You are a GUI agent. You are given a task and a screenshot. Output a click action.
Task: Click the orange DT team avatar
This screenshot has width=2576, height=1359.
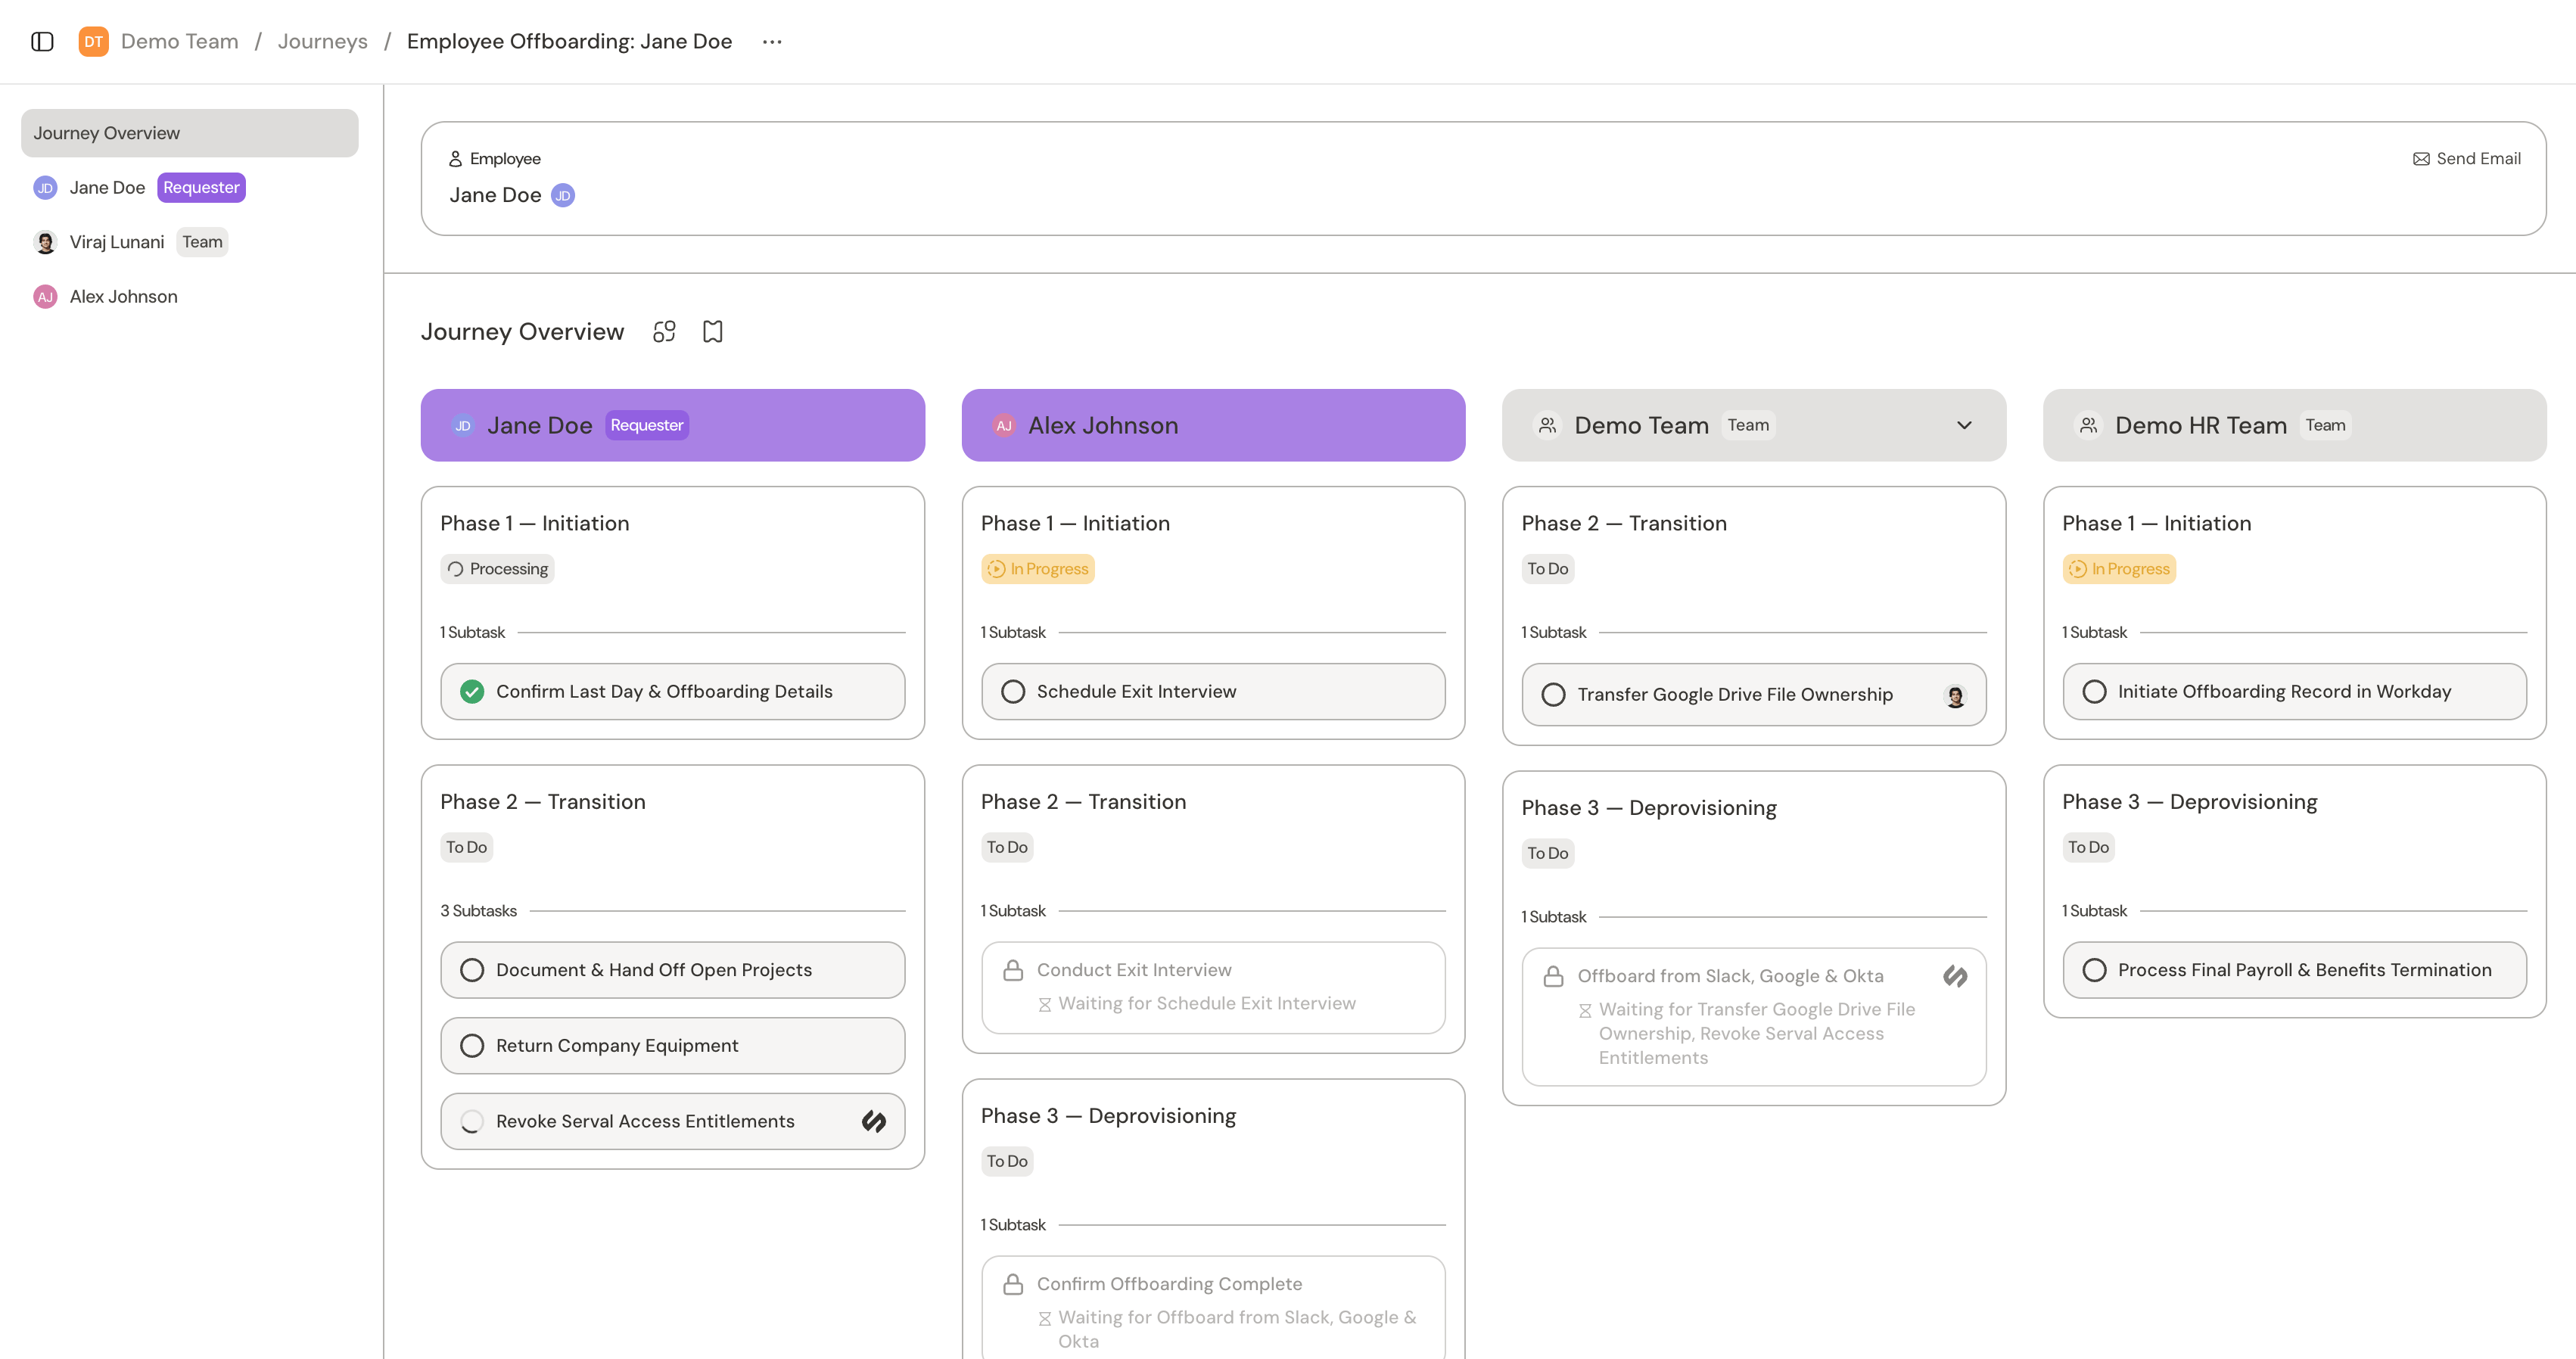point(93,42)
